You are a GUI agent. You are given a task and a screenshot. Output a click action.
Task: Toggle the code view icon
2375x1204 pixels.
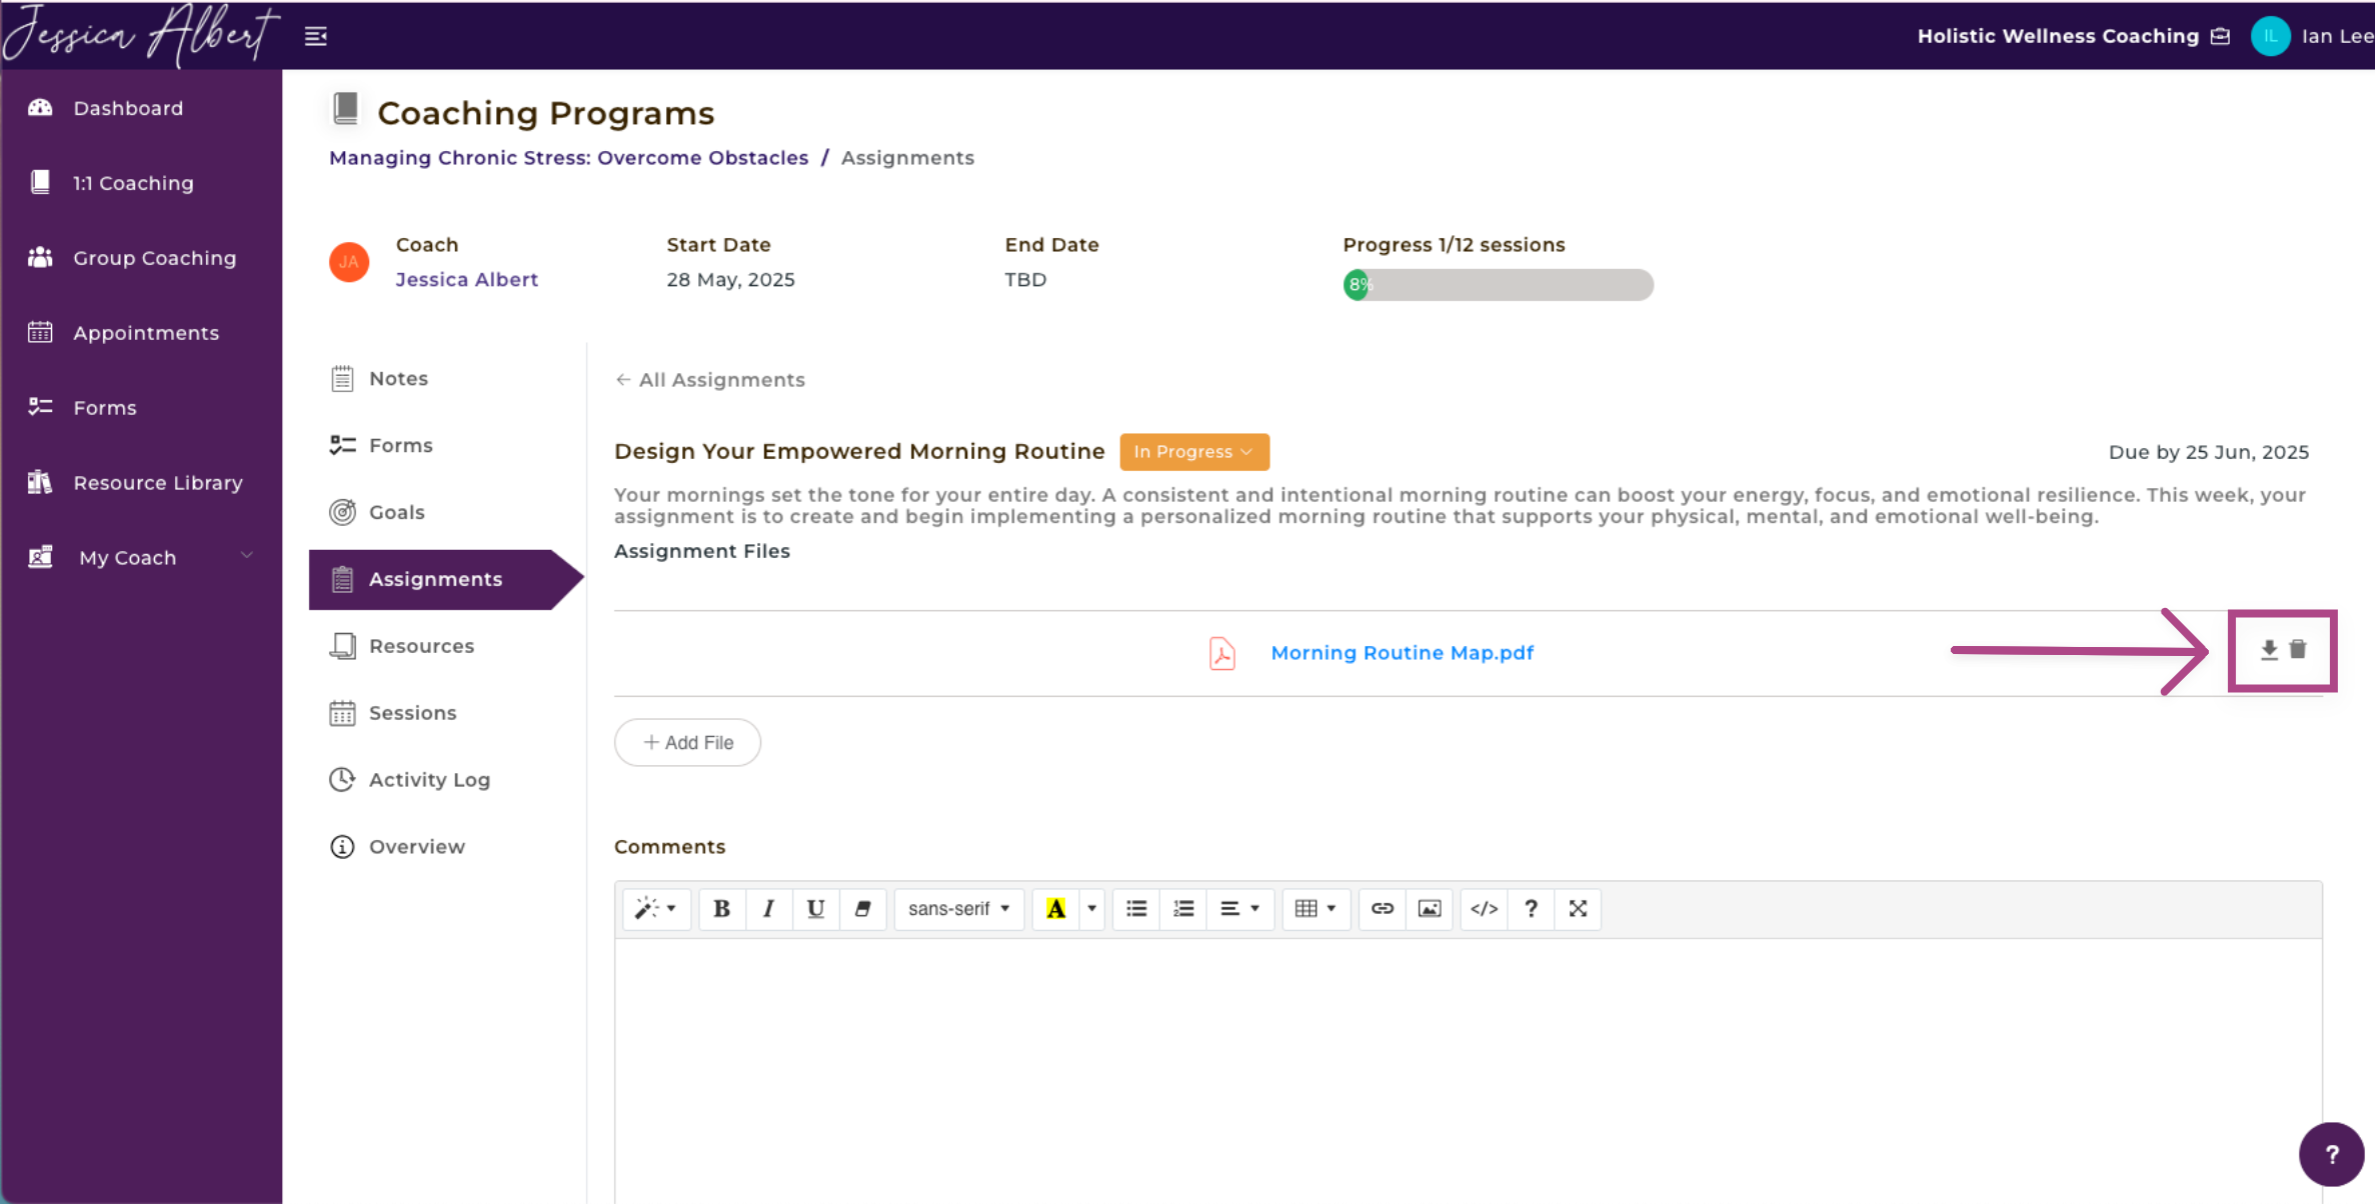1484,909
